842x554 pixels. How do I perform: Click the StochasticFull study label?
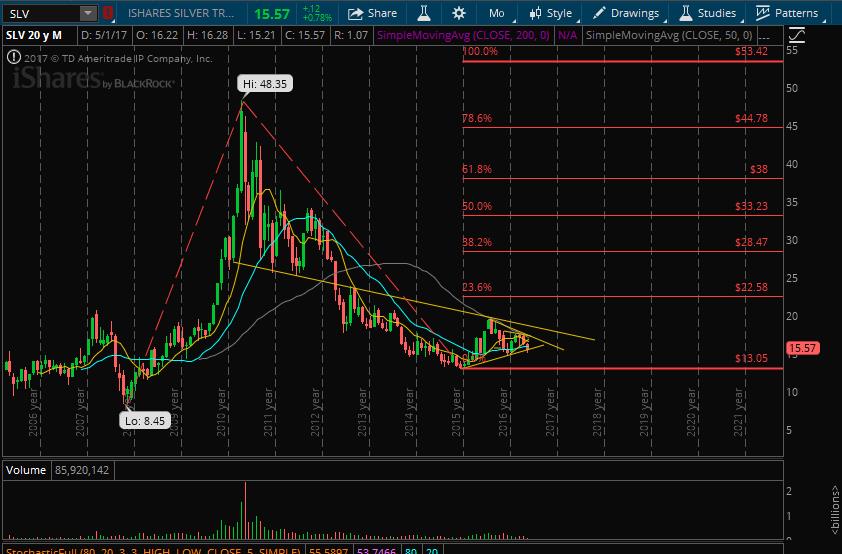(x=153, y=550)
